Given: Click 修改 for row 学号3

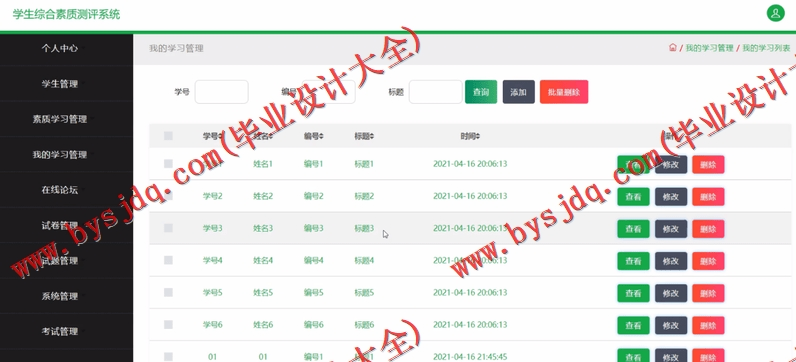Looking at the screenshot, I should (x=671, y=229).
